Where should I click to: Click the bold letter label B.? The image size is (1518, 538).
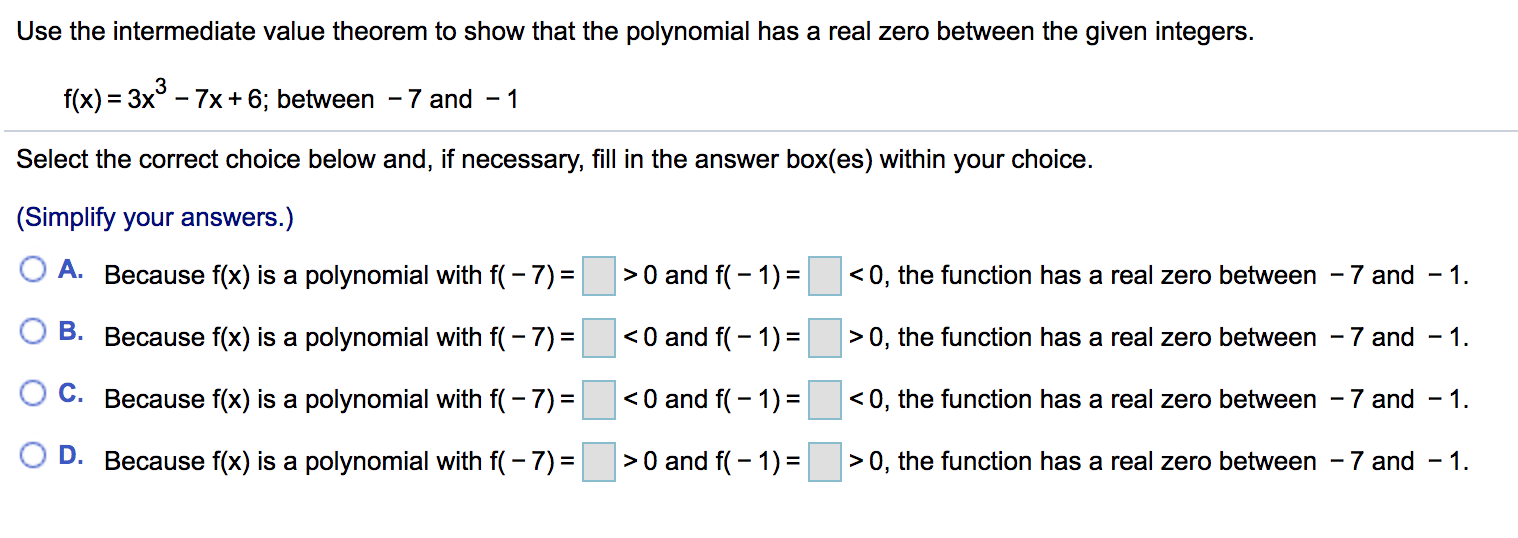coord(70,332)
